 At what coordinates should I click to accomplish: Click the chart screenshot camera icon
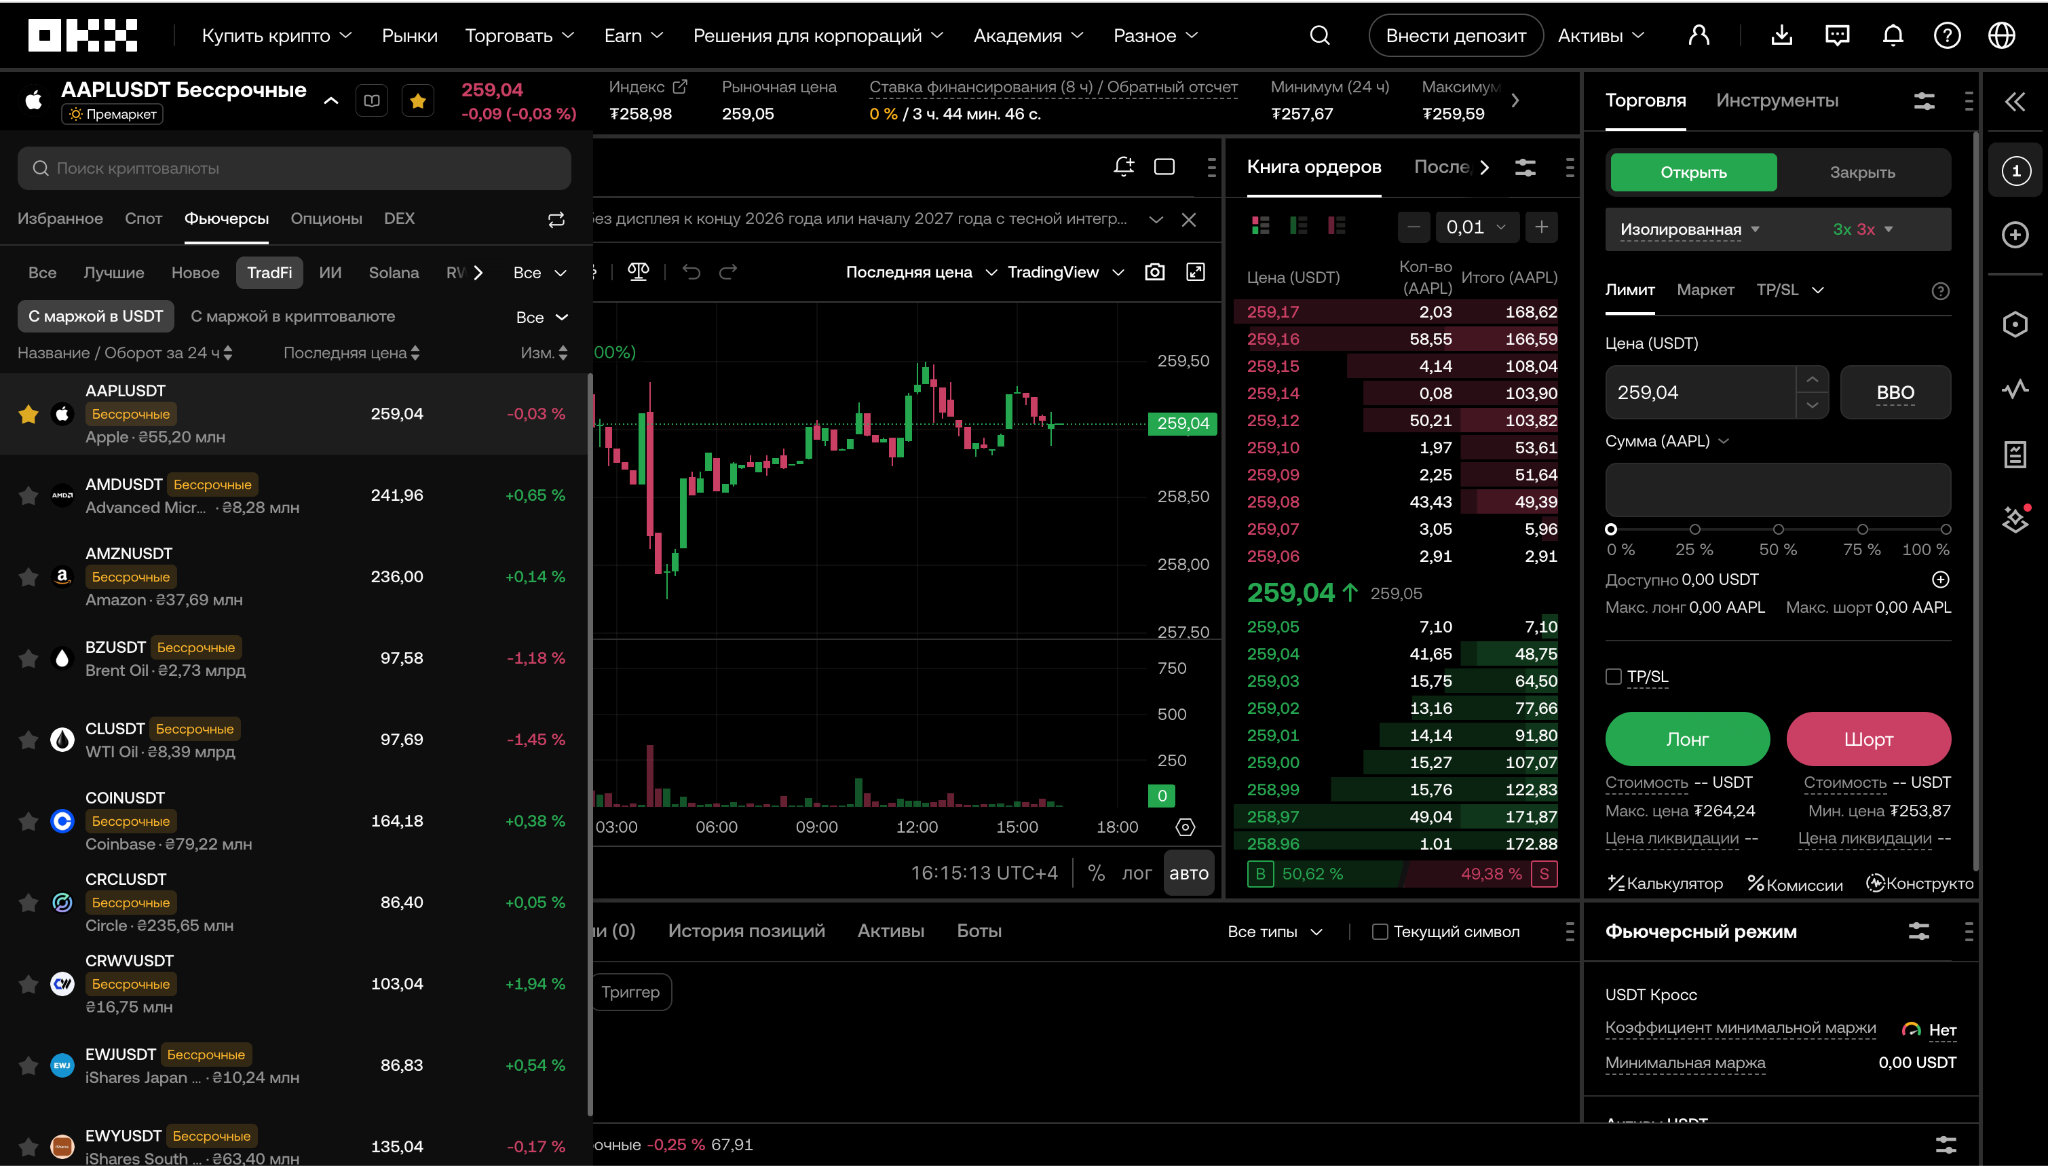tap(1155, 272)
